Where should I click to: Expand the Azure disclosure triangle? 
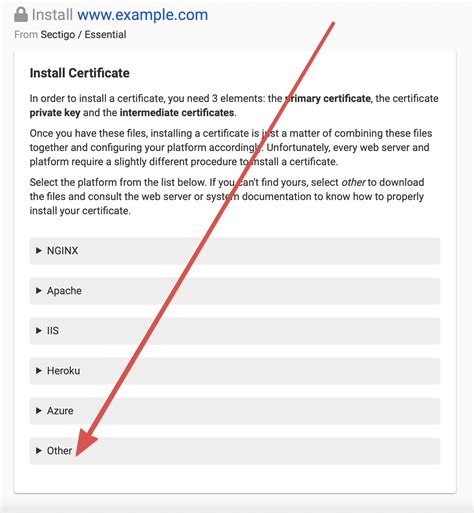pyautogui.click(x=39, y=410)
